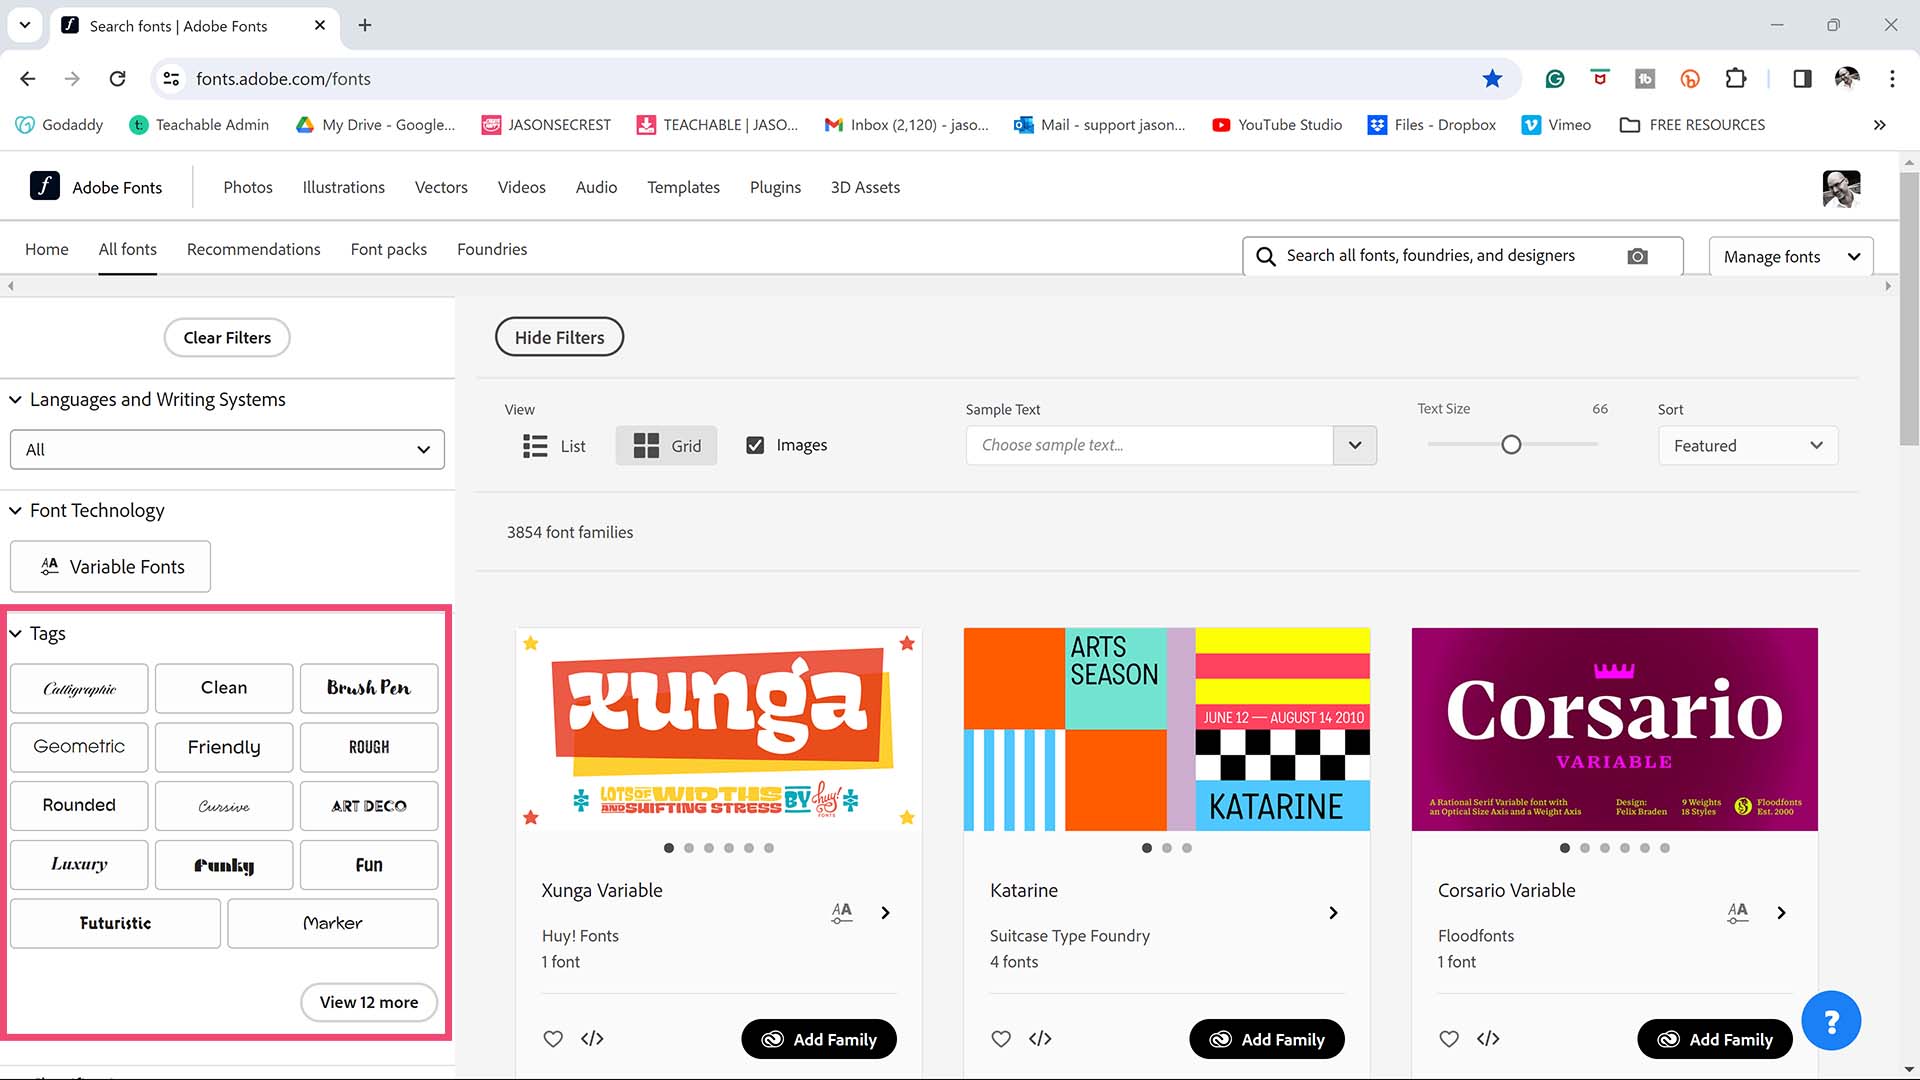Open the Sort Featured dropdown
The width and height of the screenshot is (1920, 1080).
point(1748,446)
